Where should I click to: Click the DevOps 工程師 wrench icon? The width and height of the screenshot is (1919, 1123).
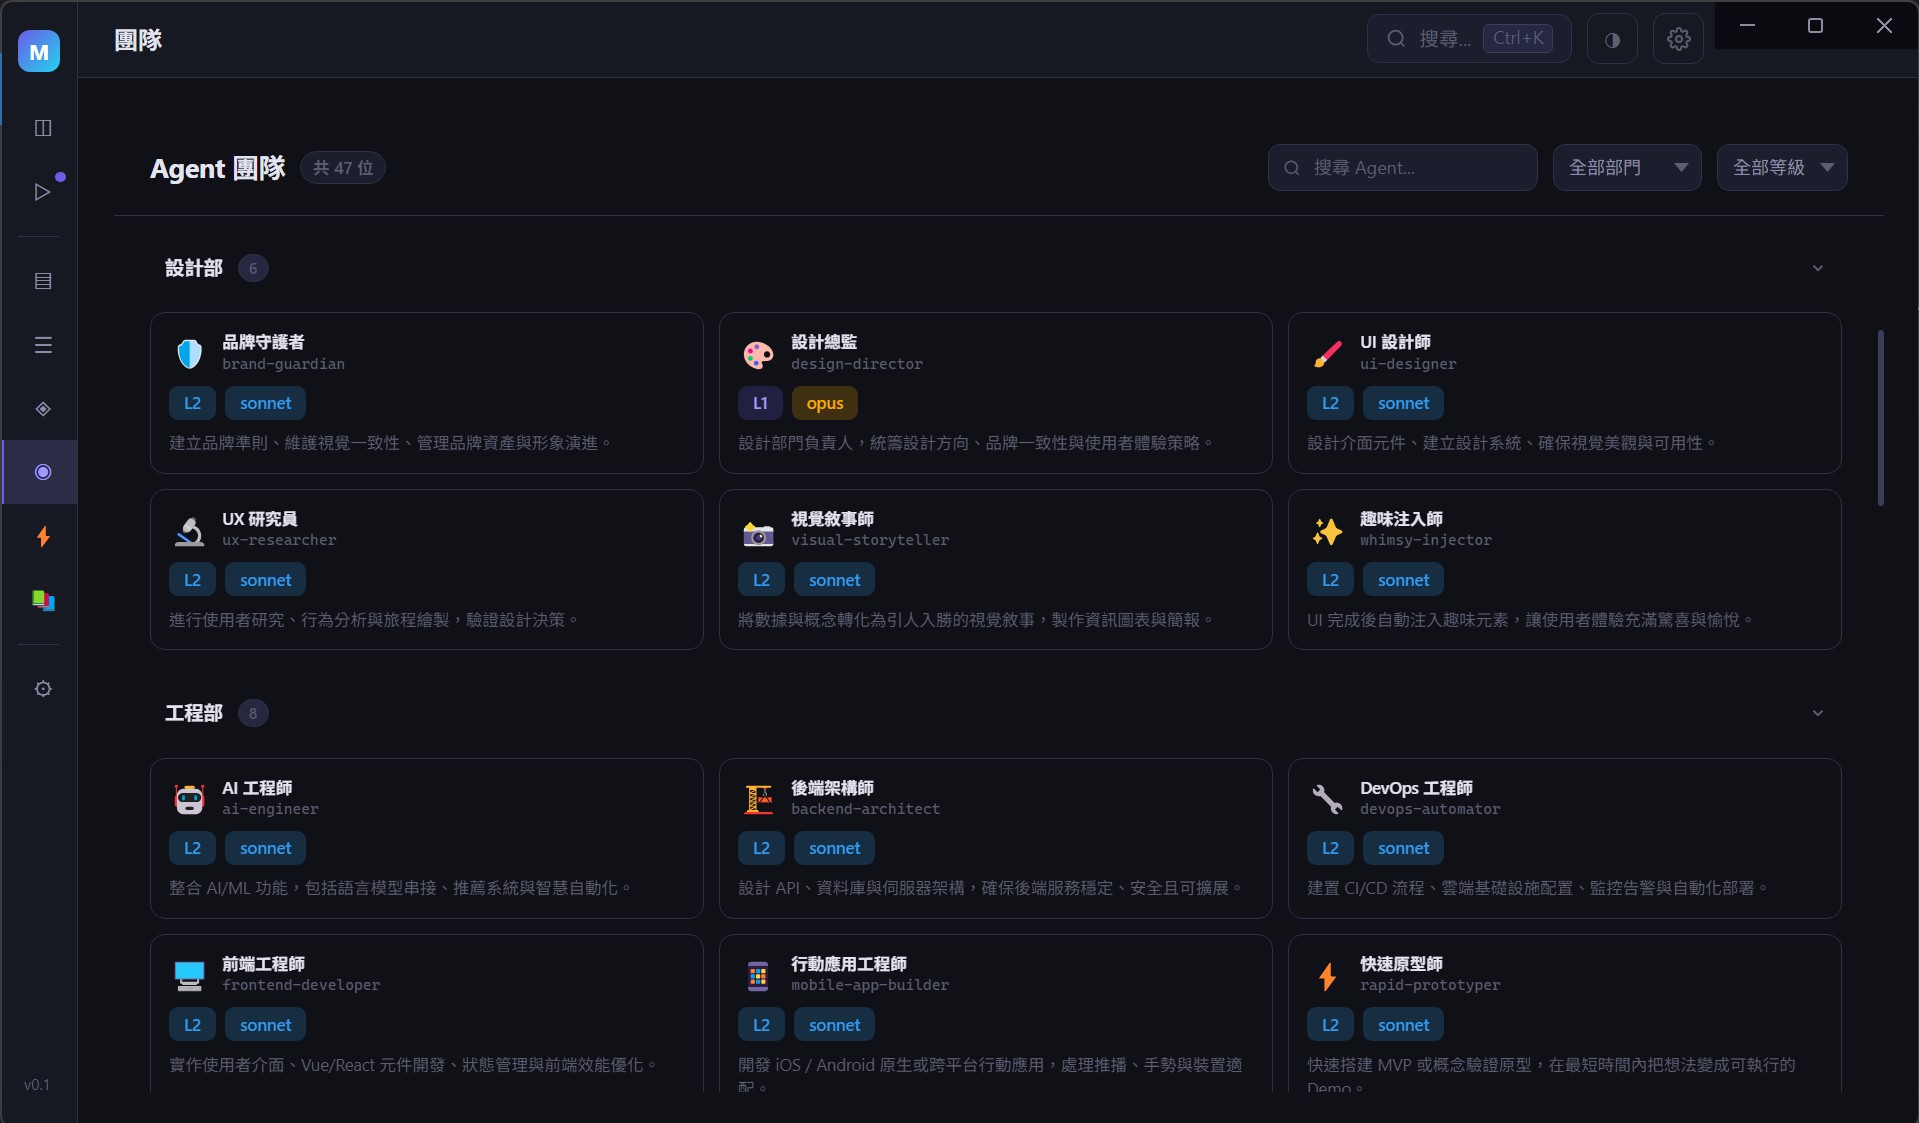[1327, 798]
